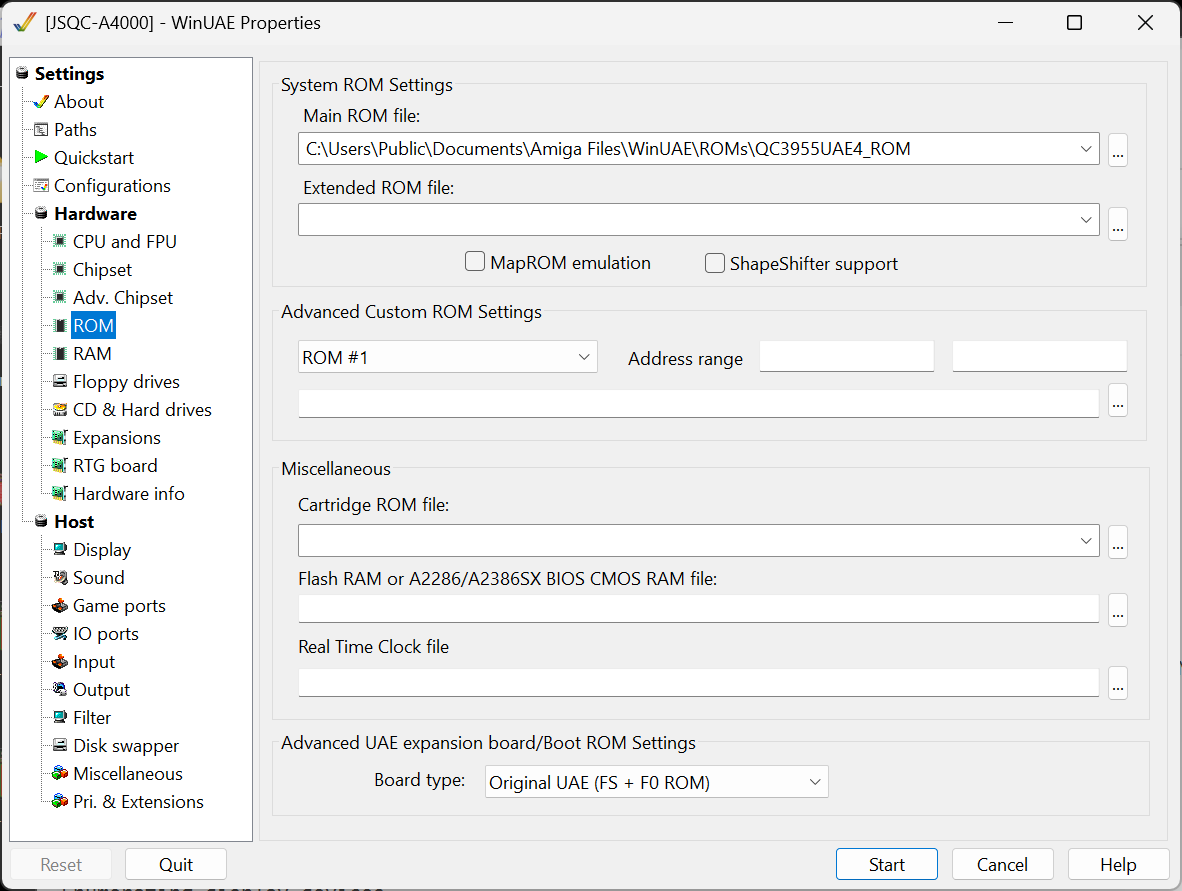Viewport: 1182px width, 891px height.
Task: Click the Paths page icon
Action: (x=41, y=130)
